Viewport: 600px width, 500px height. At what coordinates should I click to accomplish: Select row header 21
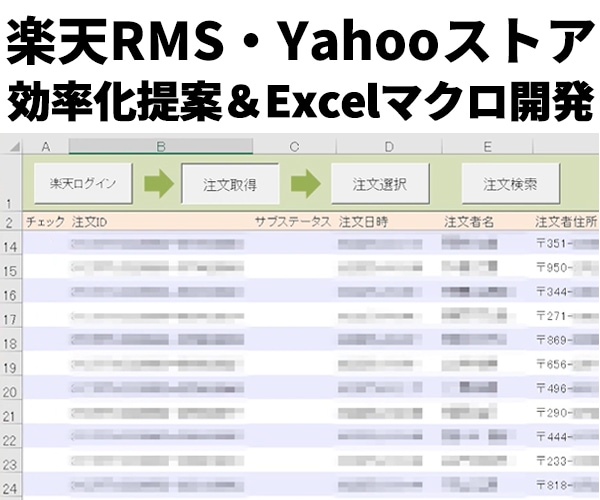point(11,413)
